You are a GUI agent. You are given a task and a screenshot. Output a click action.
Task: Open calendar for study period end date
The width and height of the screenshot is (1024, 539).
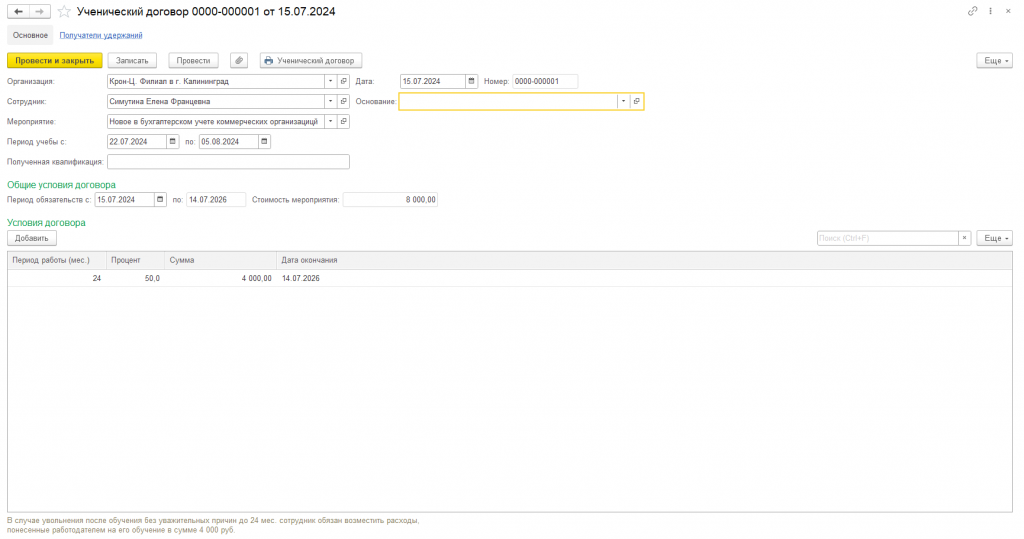click(264, 142)
